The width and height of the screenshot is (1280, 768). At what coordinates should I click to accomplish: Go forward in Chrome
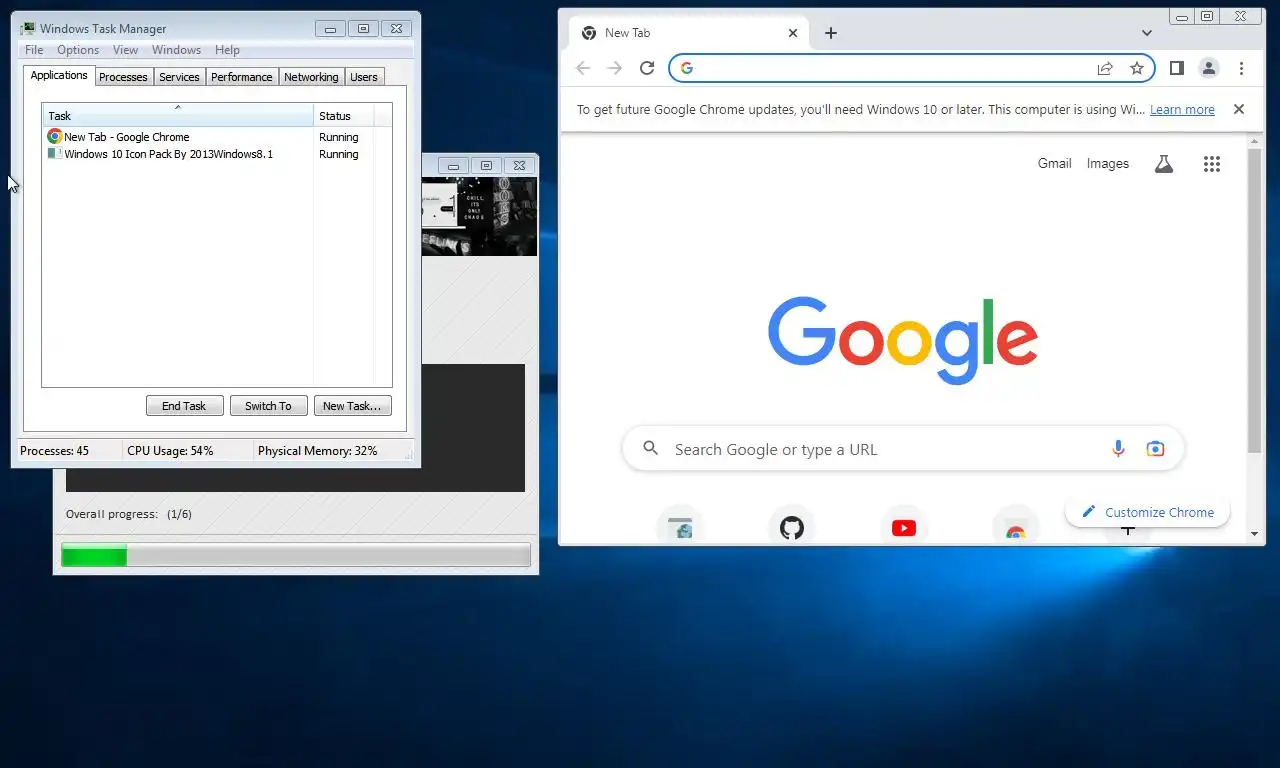[x=615, y=68]
